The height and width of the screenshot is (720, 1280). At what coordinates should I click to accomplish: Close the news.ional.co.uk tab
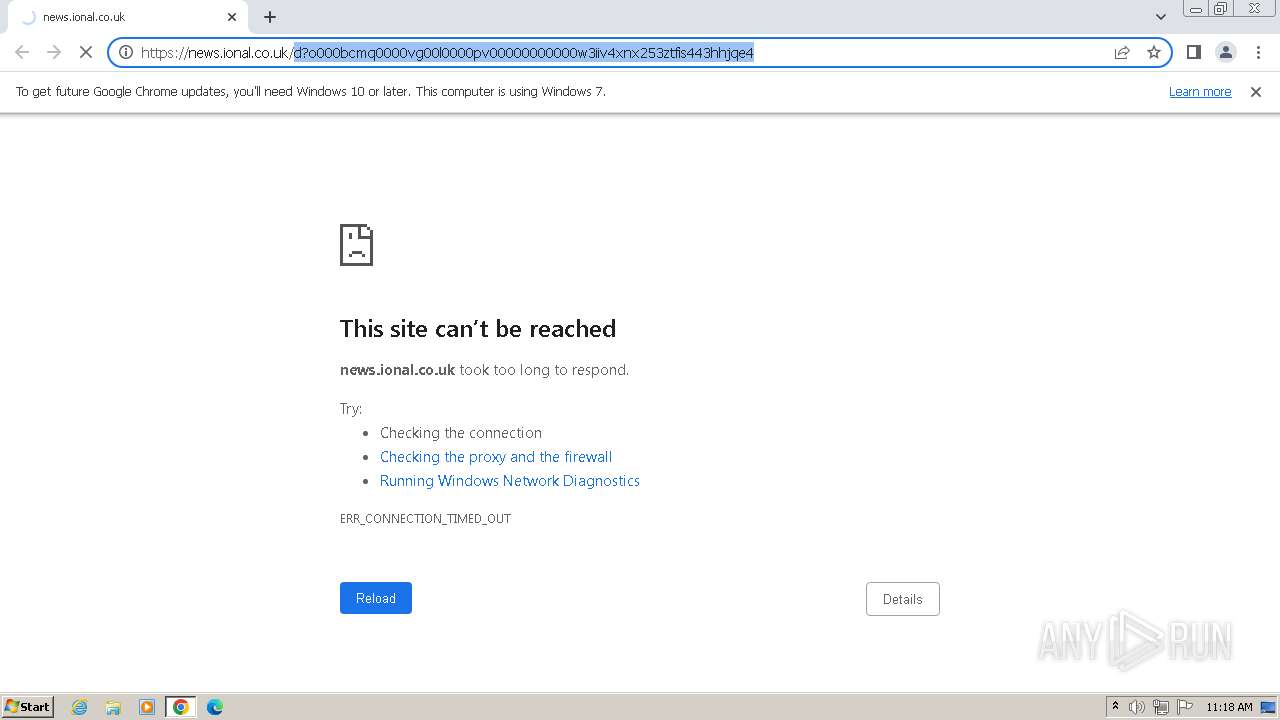pos(232,17)
